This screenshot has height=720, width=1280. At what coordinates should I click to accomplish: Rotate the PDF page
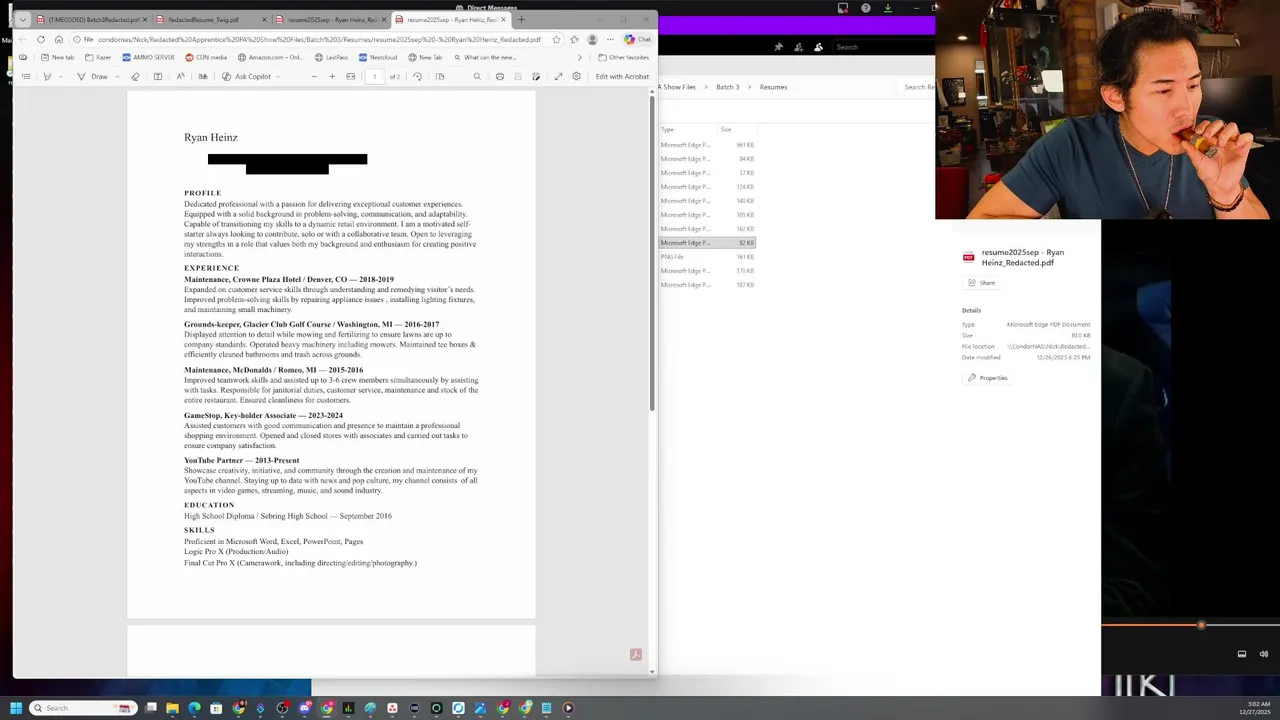pos(417,76)
